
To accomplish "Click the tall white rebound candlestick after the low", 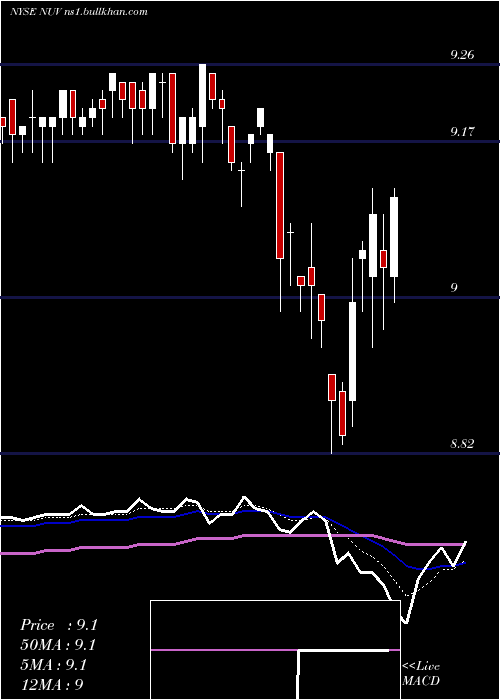I will [x=353, y=351].
